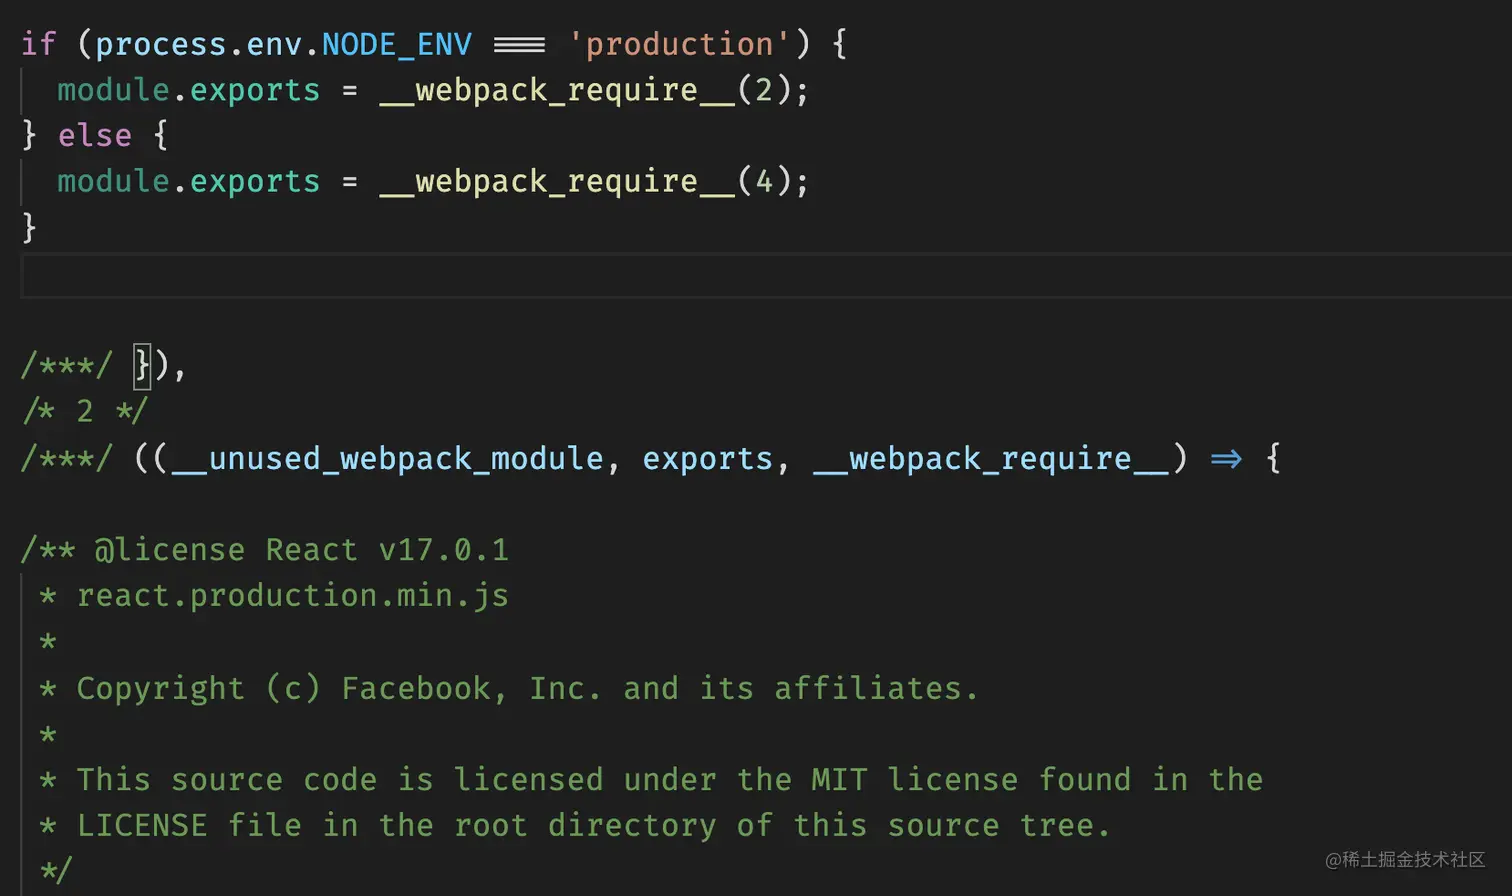Click the react.production.min.js filename

(x=292, y=596)
